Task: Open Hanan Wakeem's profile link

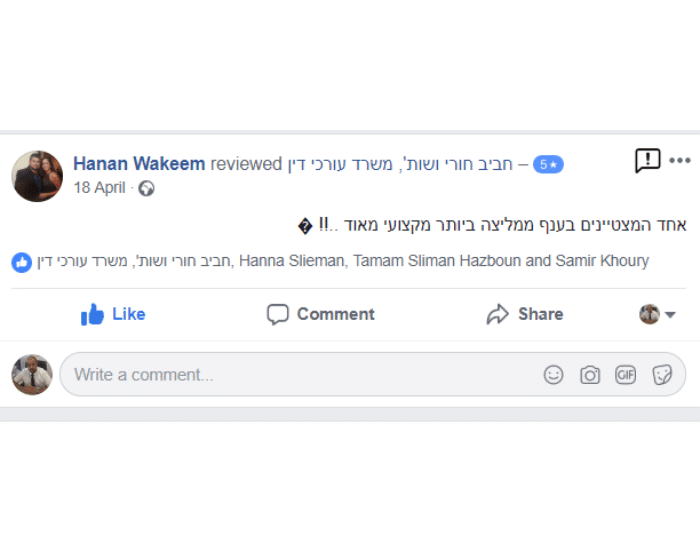Action: coord(139,164)
